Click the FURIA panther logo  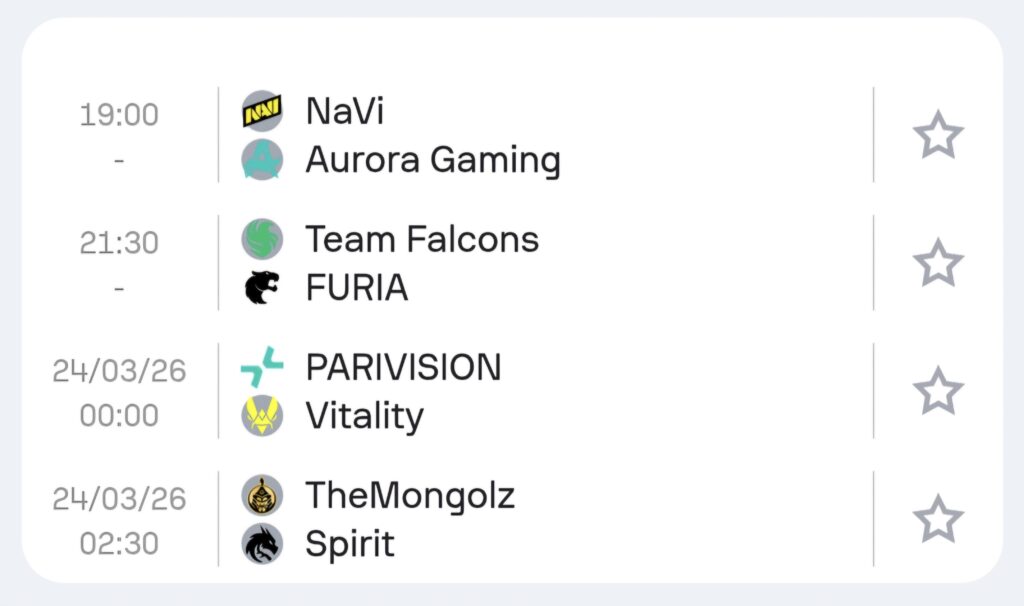[262, 288]
